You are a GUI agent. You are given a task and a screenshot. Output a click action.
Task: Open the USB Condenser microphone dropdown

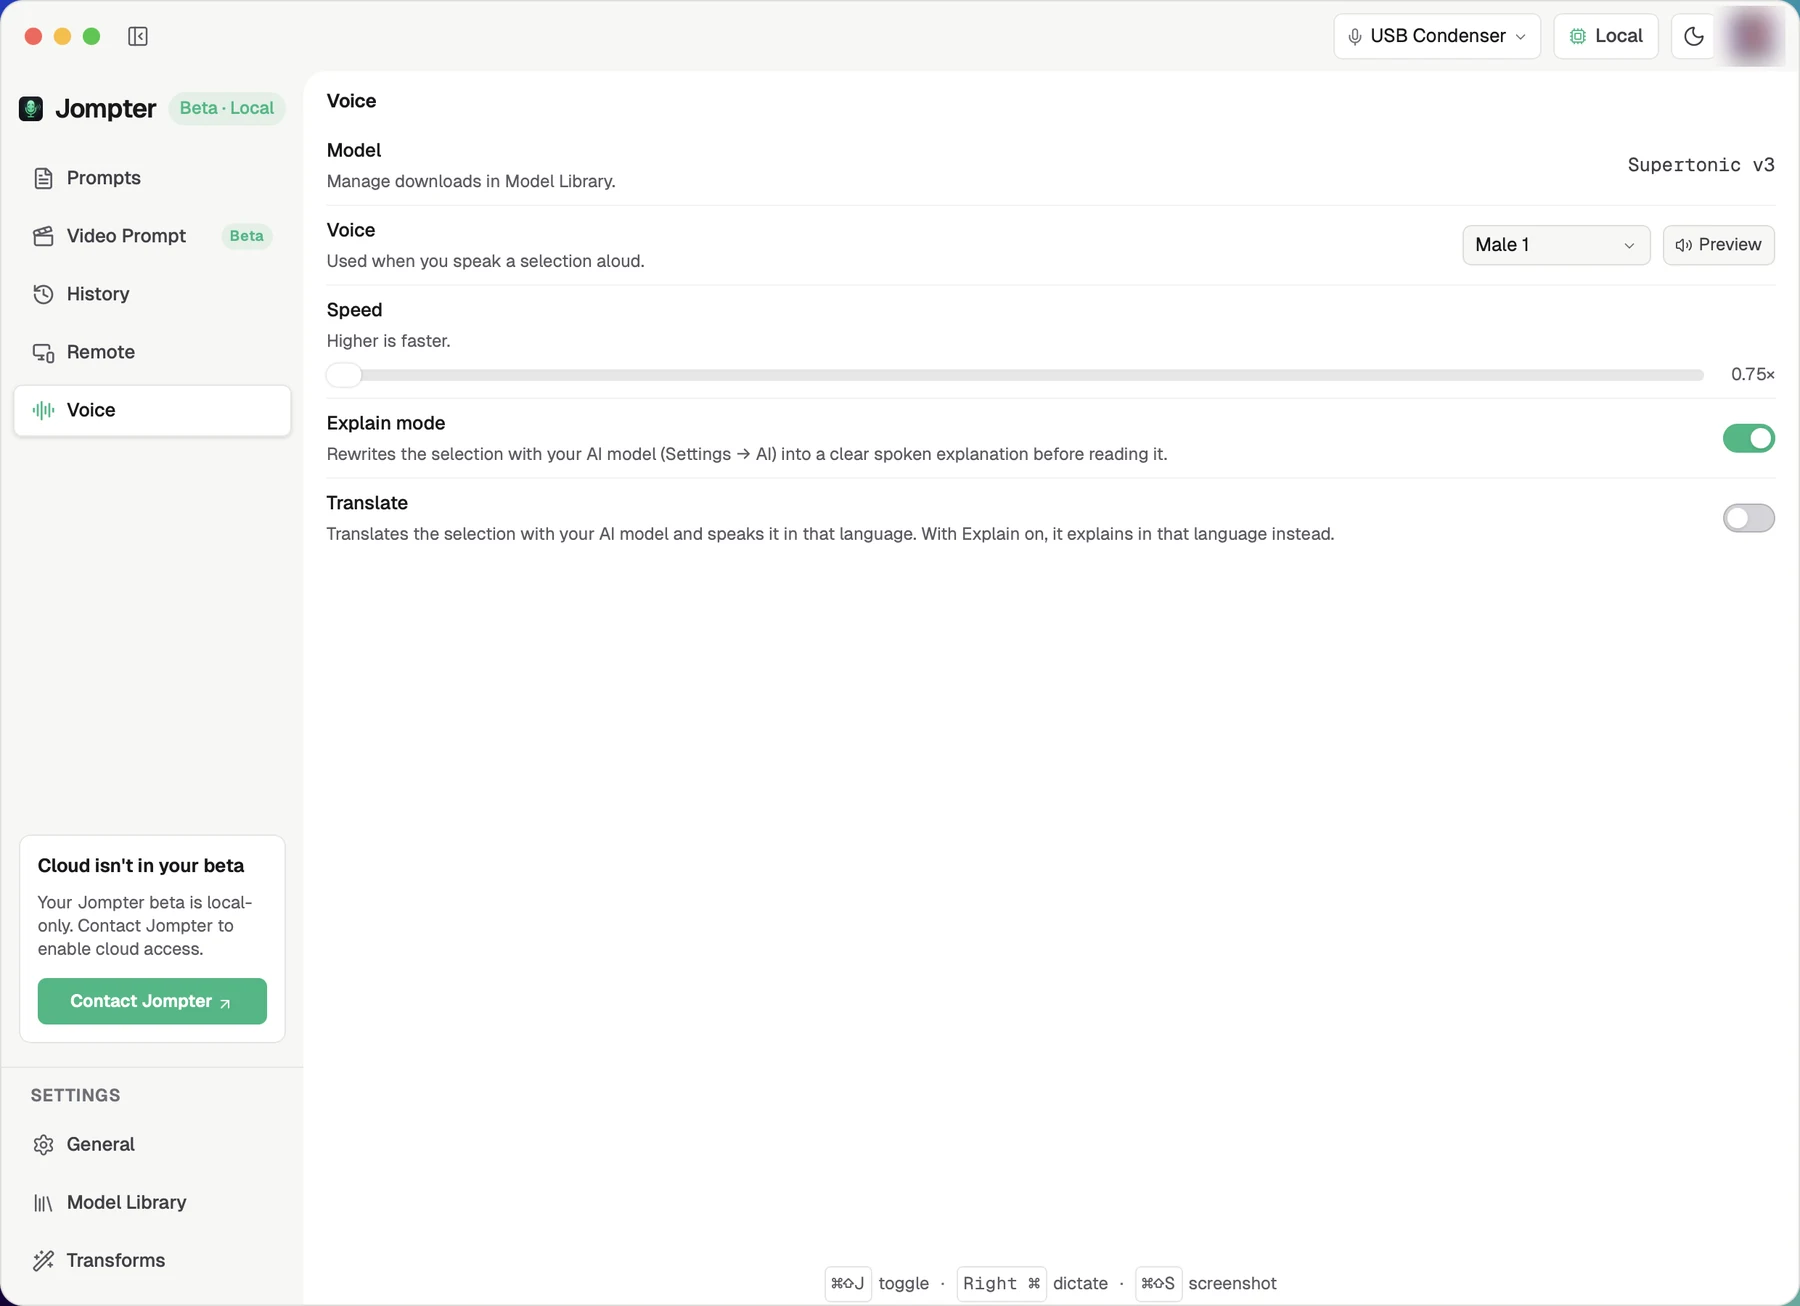click(1437, 36)
